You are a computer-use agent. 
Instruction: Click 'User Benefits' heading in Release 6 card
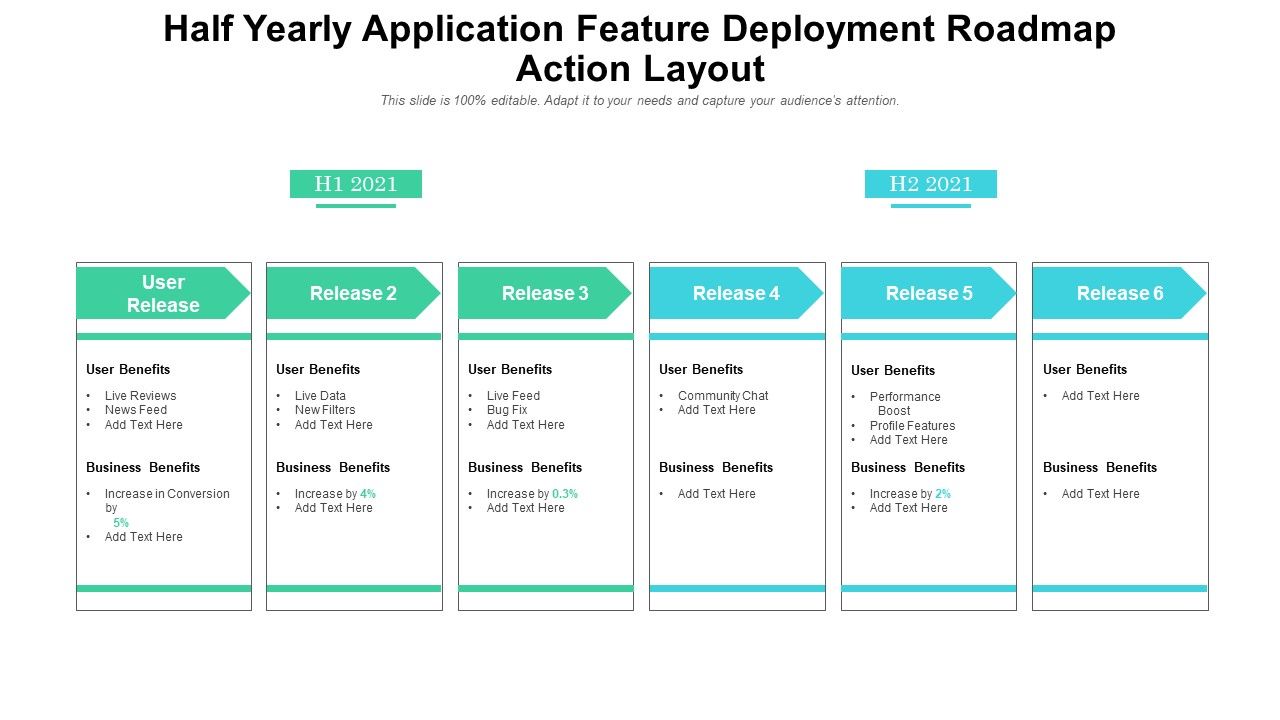coord(1085,369)
